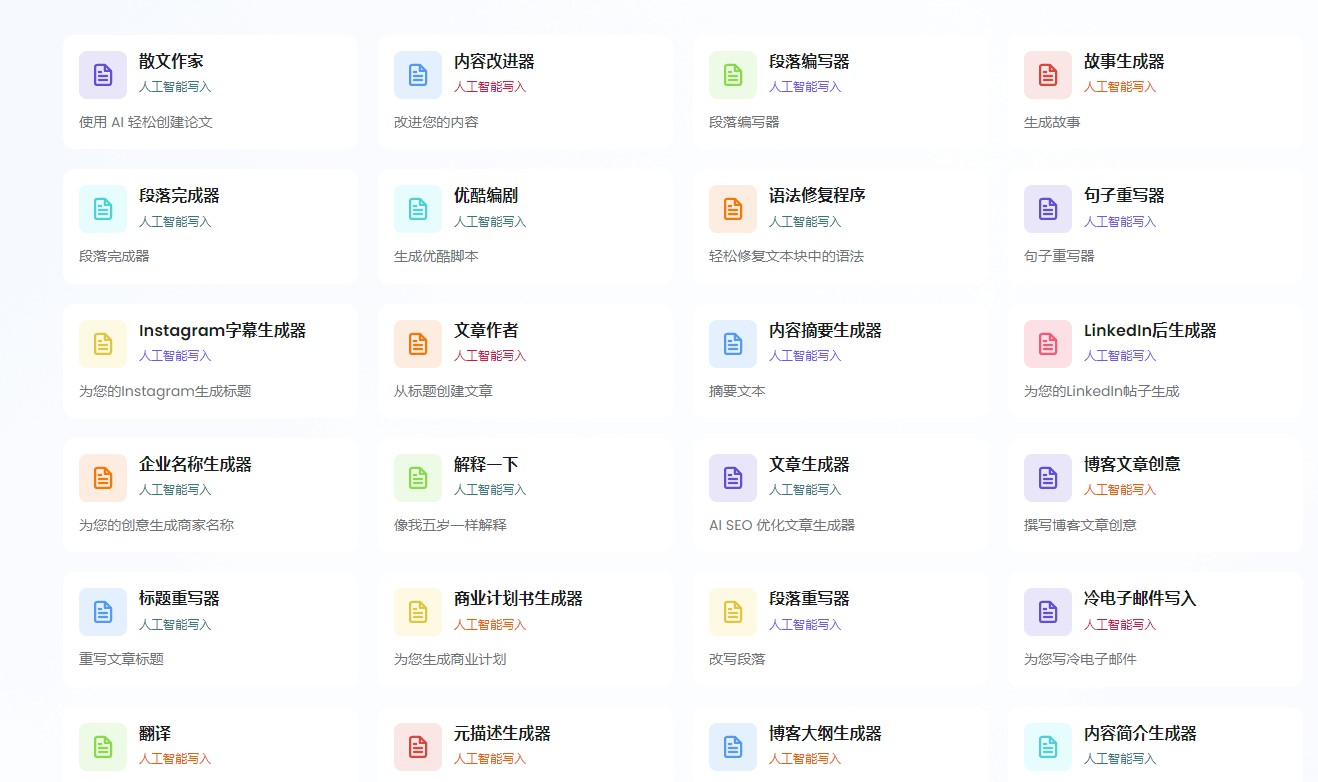Click the purple icon beside 冷电子邮件写入
1318x782 pixels.
pyautogui.click(x=1048, y=612)
